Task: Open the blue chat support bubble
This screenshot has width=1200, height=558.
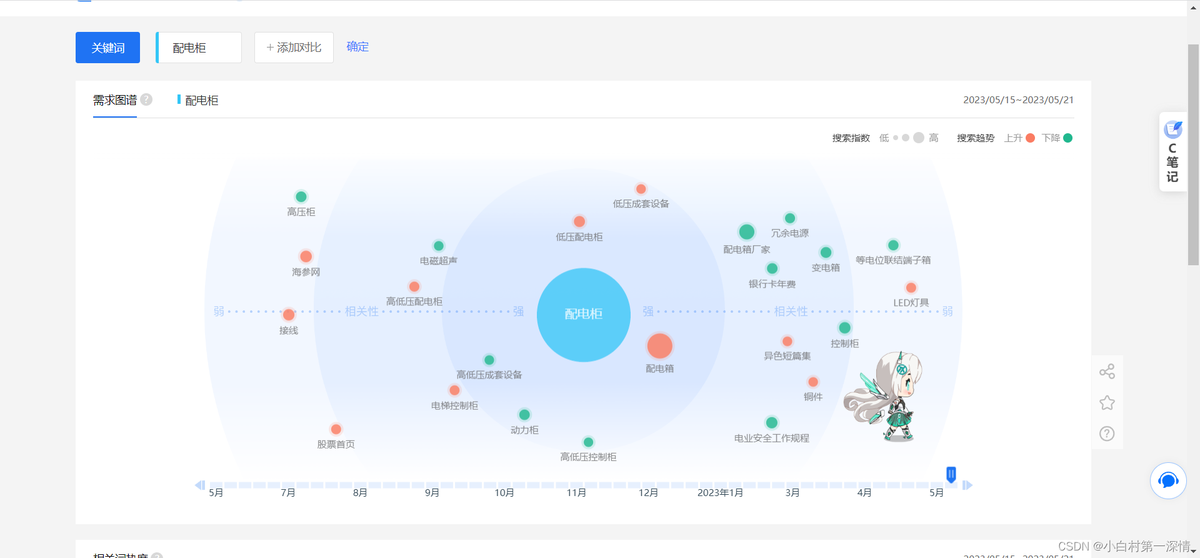Action: click(x=1167, y=480)
